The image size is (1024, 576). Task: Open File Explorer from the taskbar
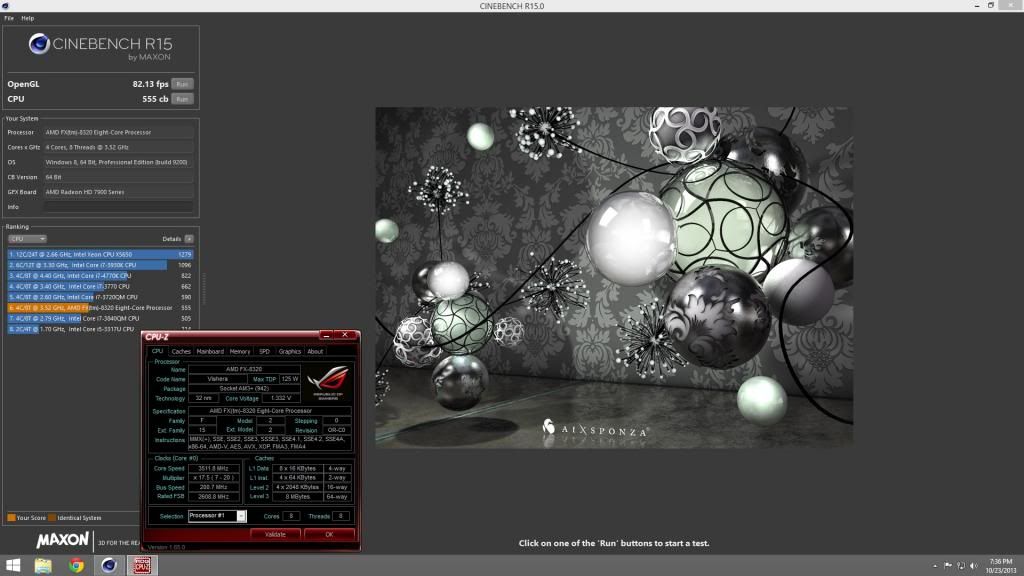(43, 565)
